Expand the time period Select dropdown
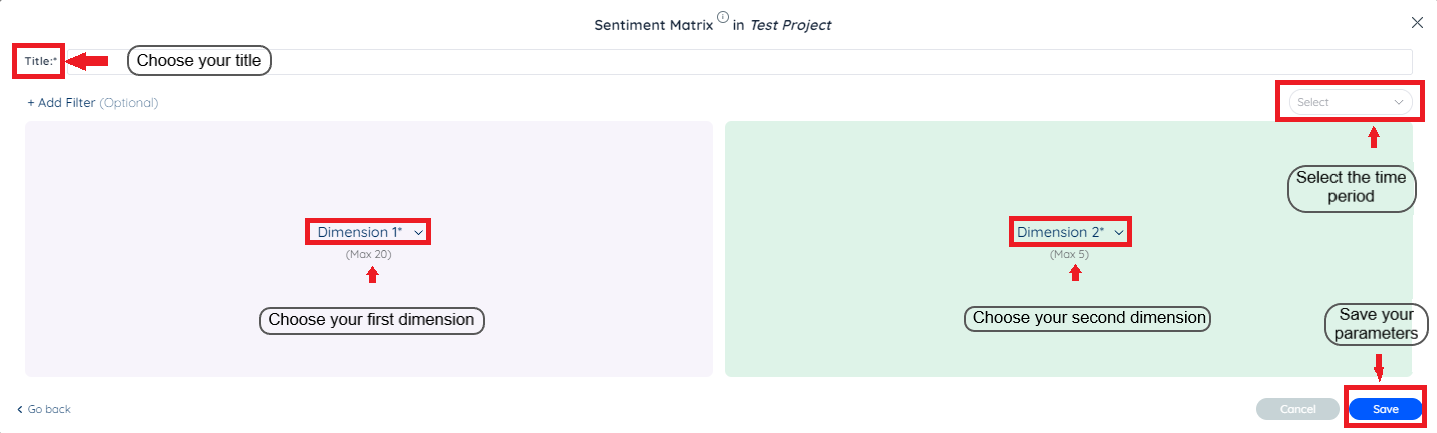 pos(1349,102)
